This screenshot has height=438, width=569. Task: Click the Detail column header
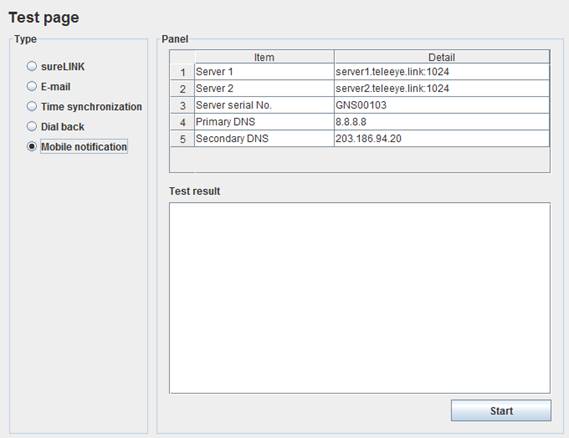click(x=442, y=57)
